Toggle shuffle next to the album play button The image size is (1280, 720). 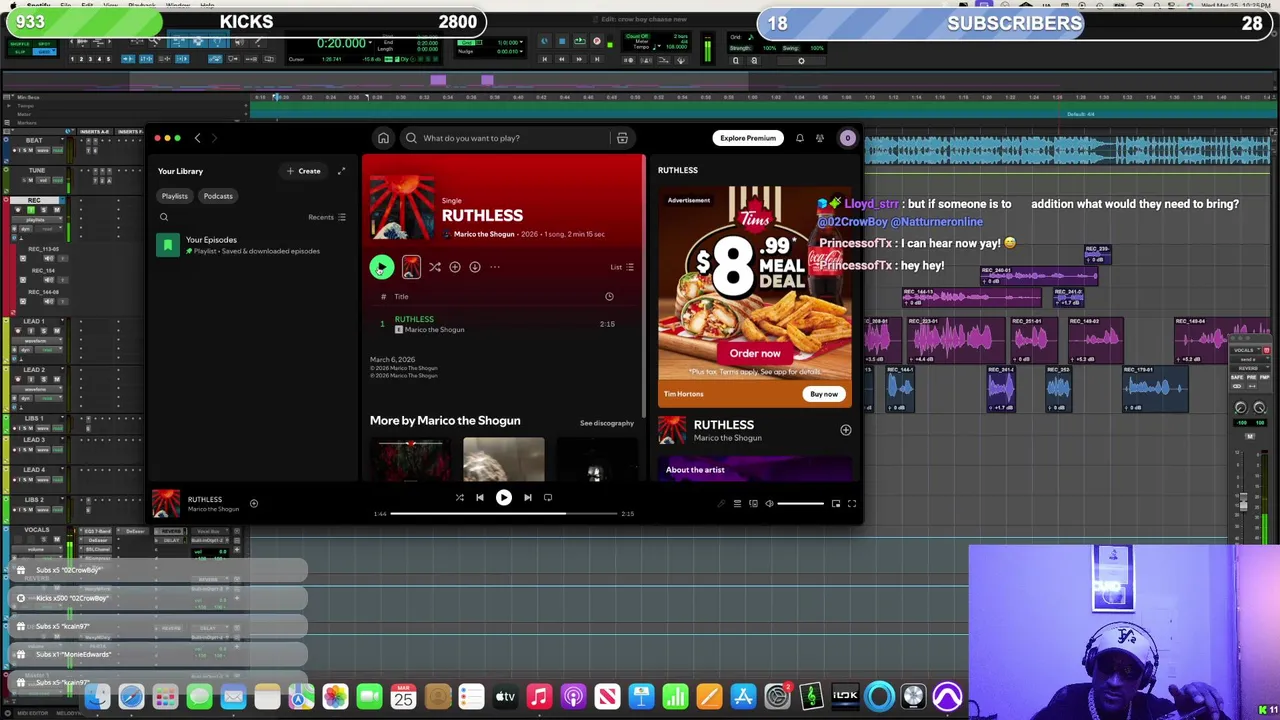(435, 267)
